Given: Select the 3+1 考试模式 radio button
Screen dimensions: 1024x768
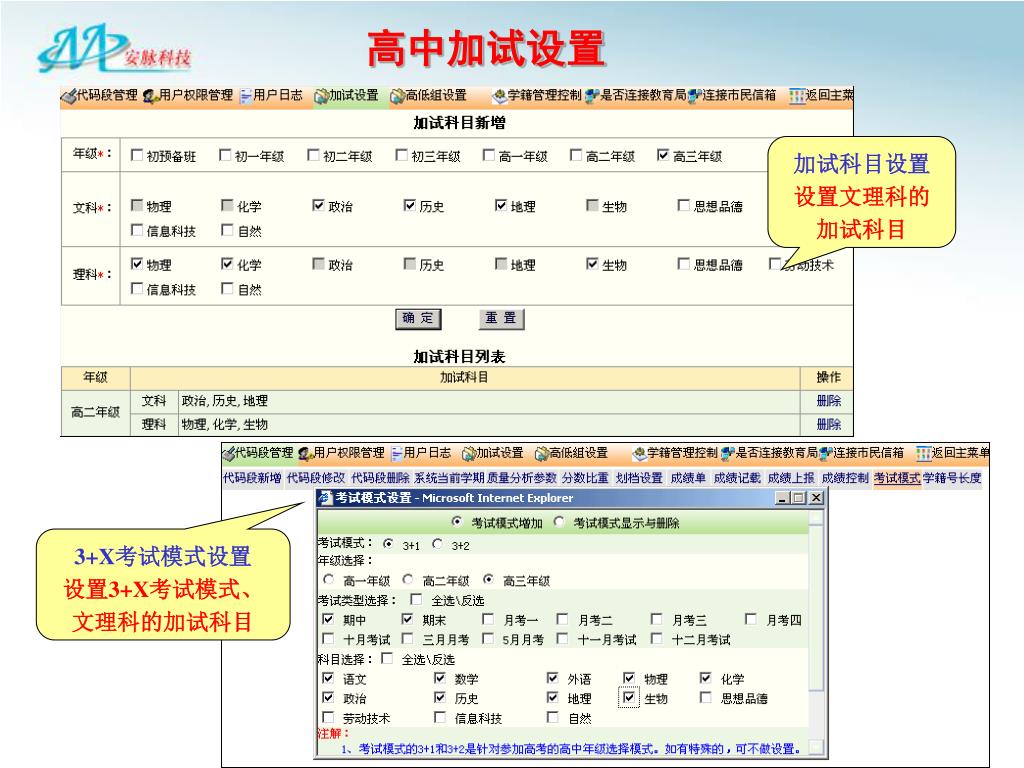Looking at the screenshot, I should [x=389, y=543].
